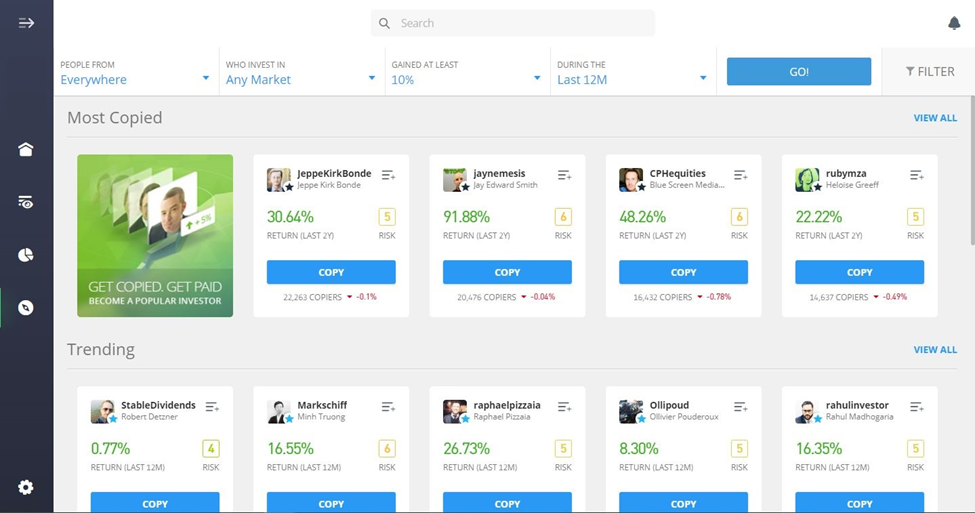Open jaynemesis avatar picture

coord(455,180)
